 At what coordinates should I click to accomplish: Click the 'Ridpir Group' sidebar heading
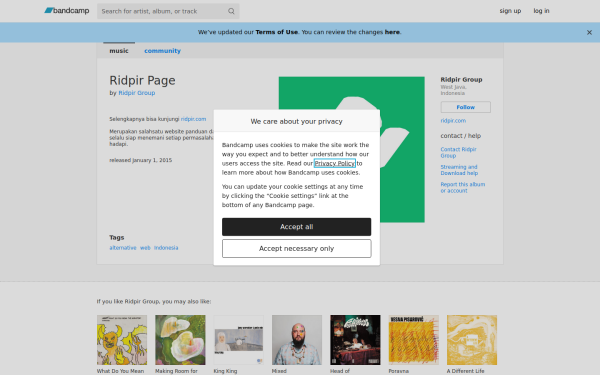(461, 80)
